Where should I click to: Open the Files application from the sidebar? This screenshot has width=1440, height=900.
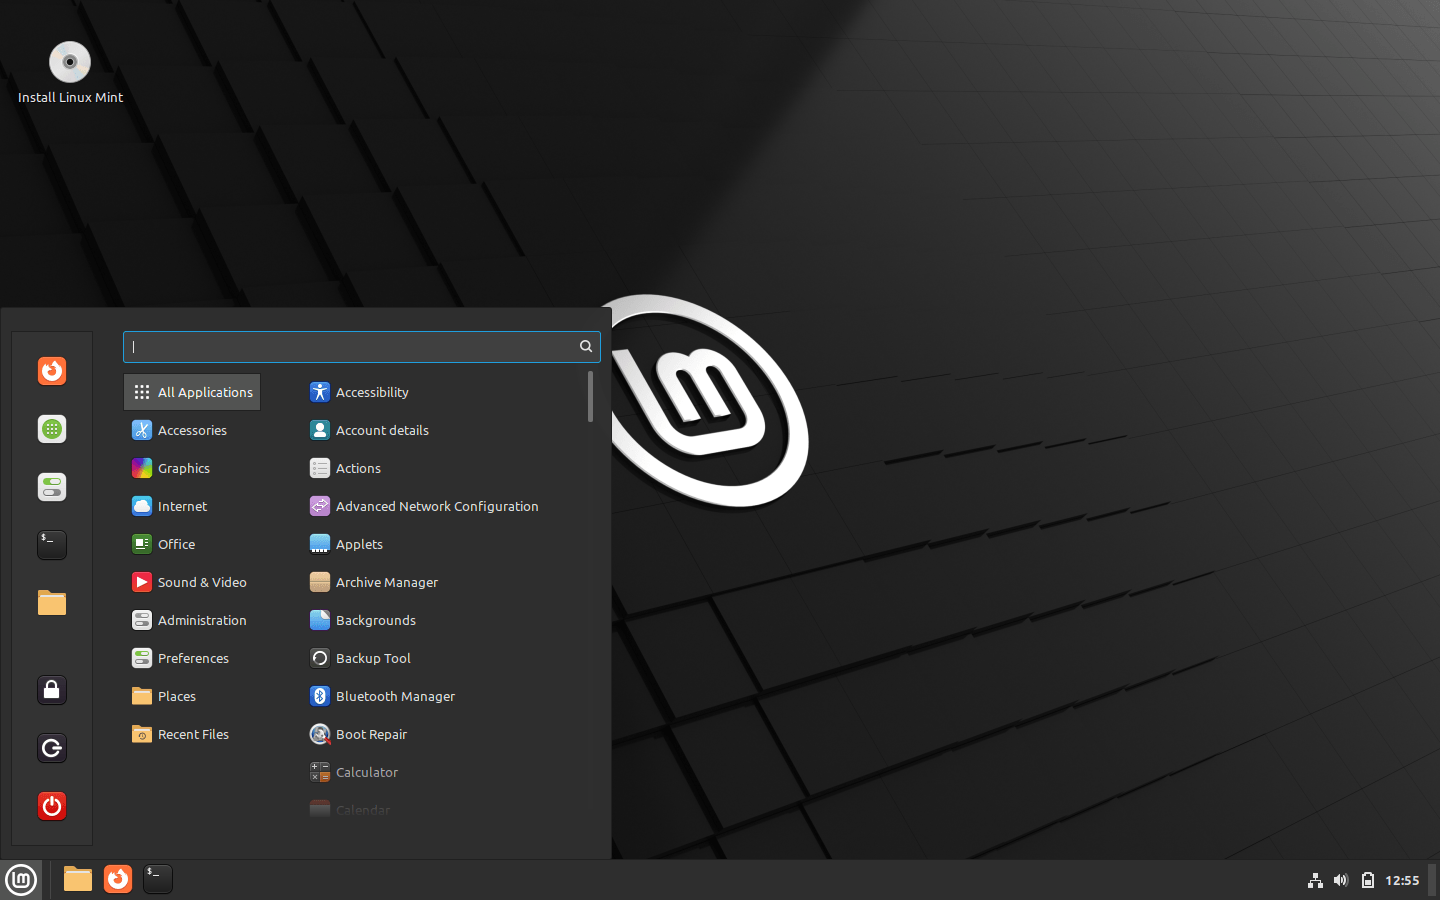click(51, 603)
